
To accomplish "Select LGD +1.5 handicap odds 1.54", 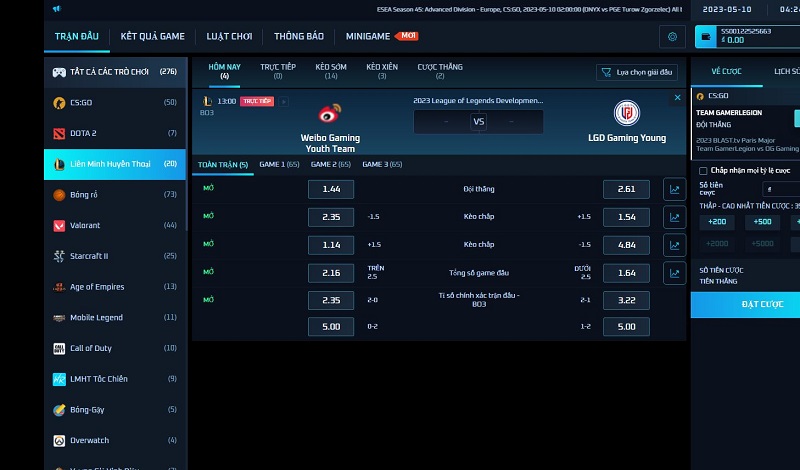I will tap(627, 217).
